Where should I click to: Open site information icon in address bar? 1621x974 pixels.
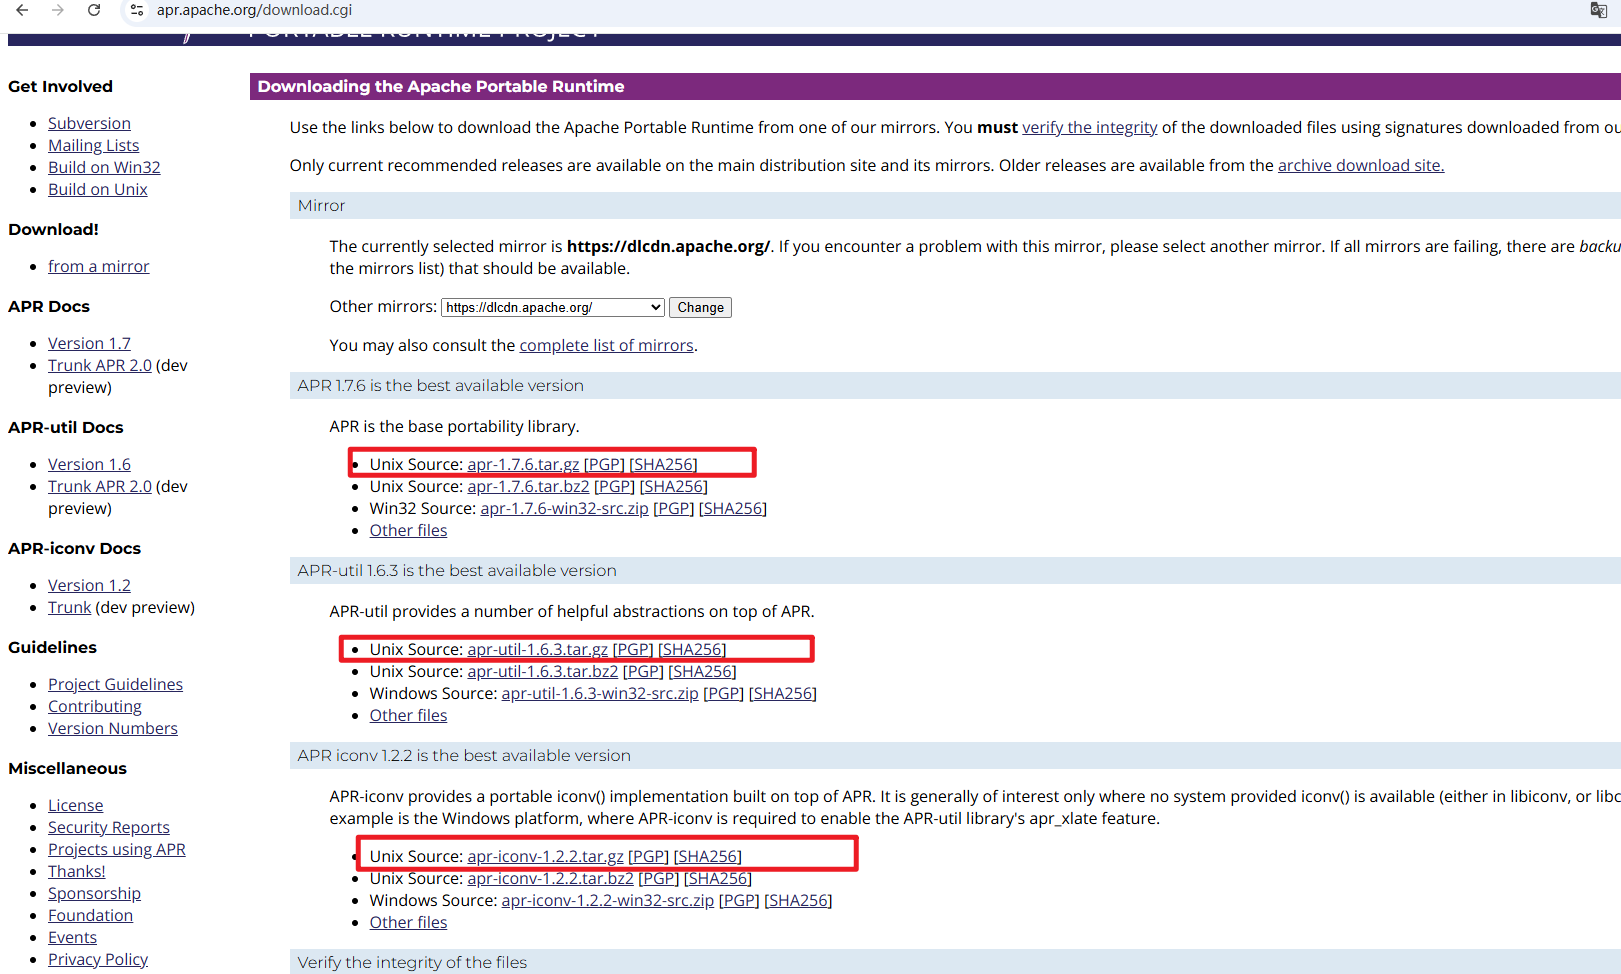[137, 10]
